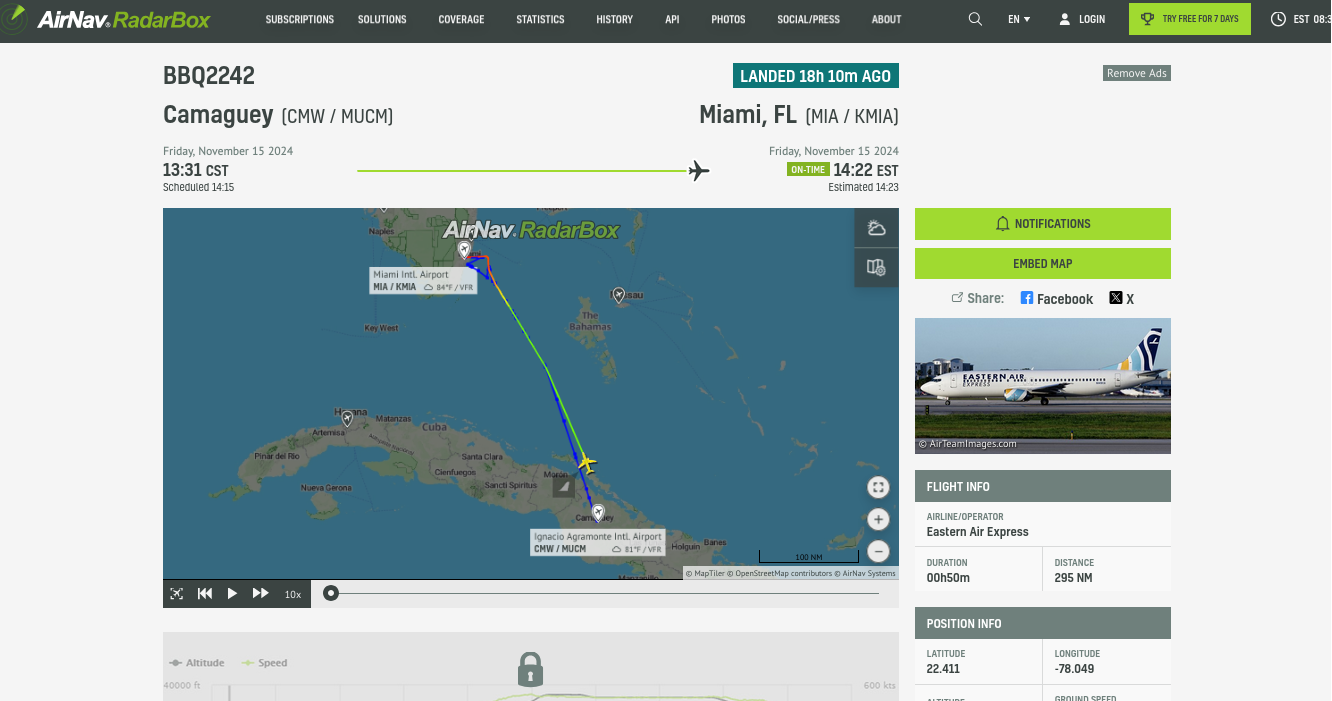Click the expand icon in playback bar
The height and width of the screenshot is (701, 1332).
point(177,594)
